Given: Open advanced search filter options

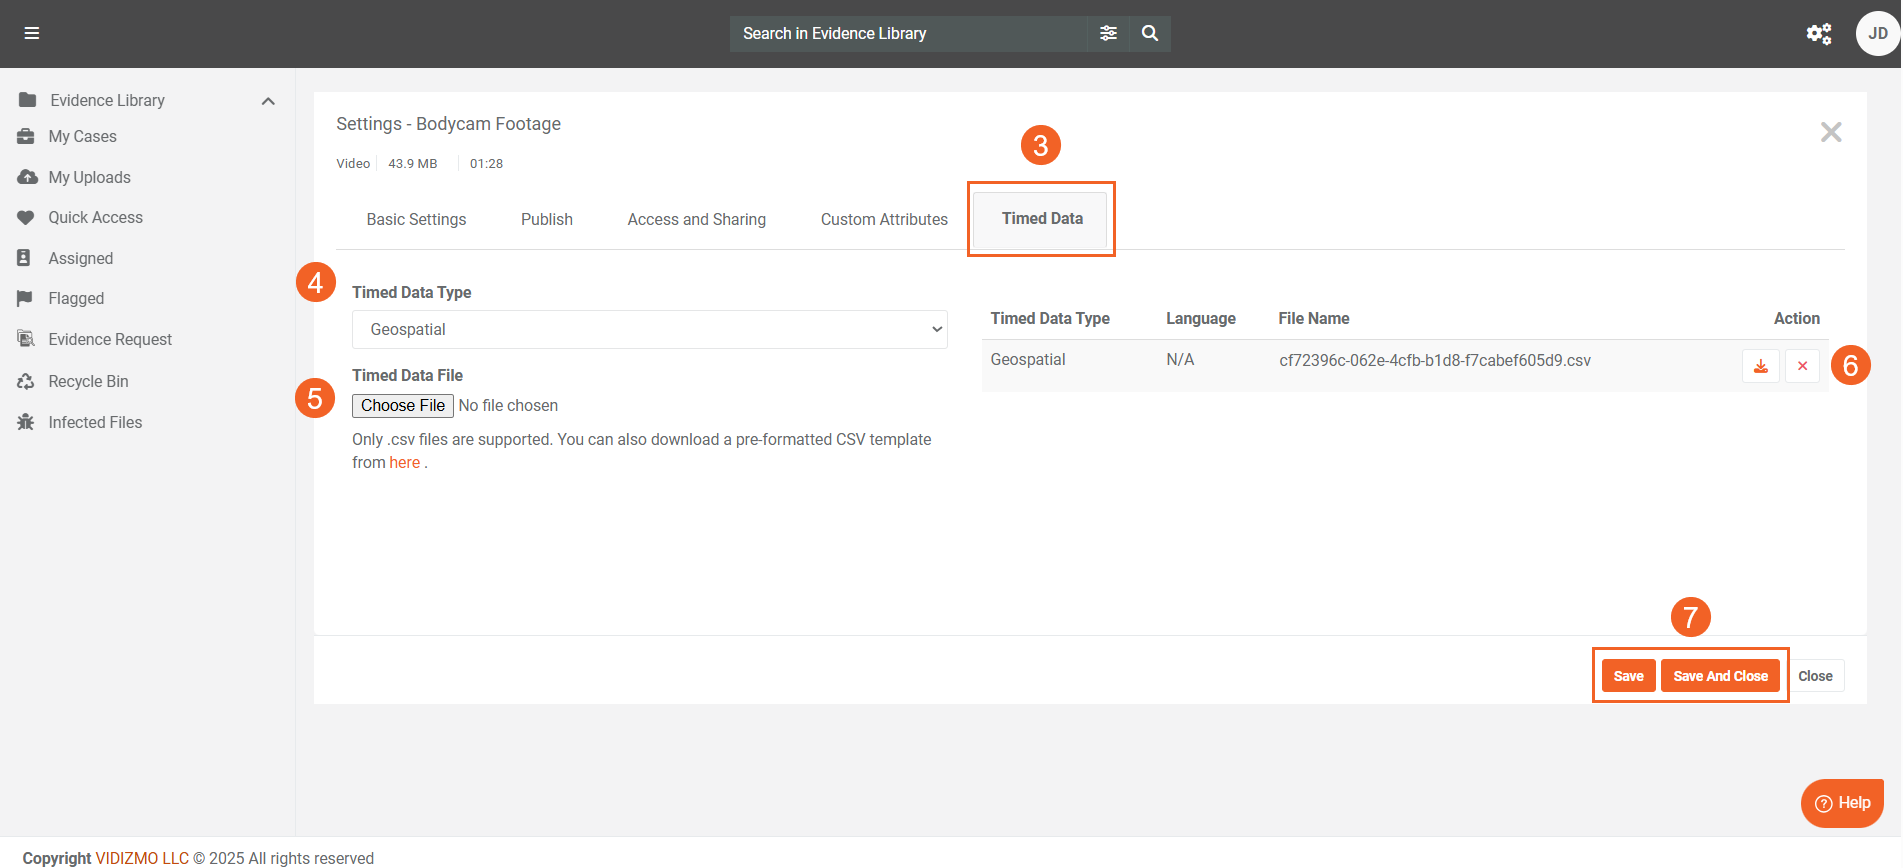Looking at the screenshot, I should (x=1108, y=33).
